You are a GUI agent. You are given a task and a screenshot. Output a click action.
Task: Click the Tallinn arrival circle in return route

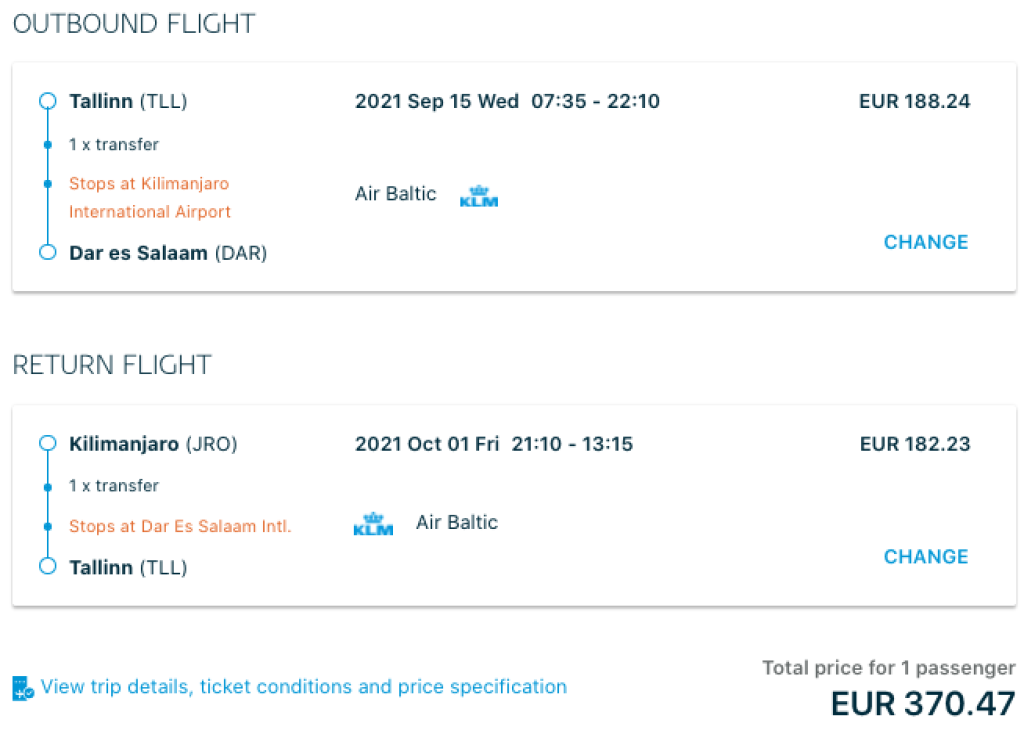(x=47, y=566)
